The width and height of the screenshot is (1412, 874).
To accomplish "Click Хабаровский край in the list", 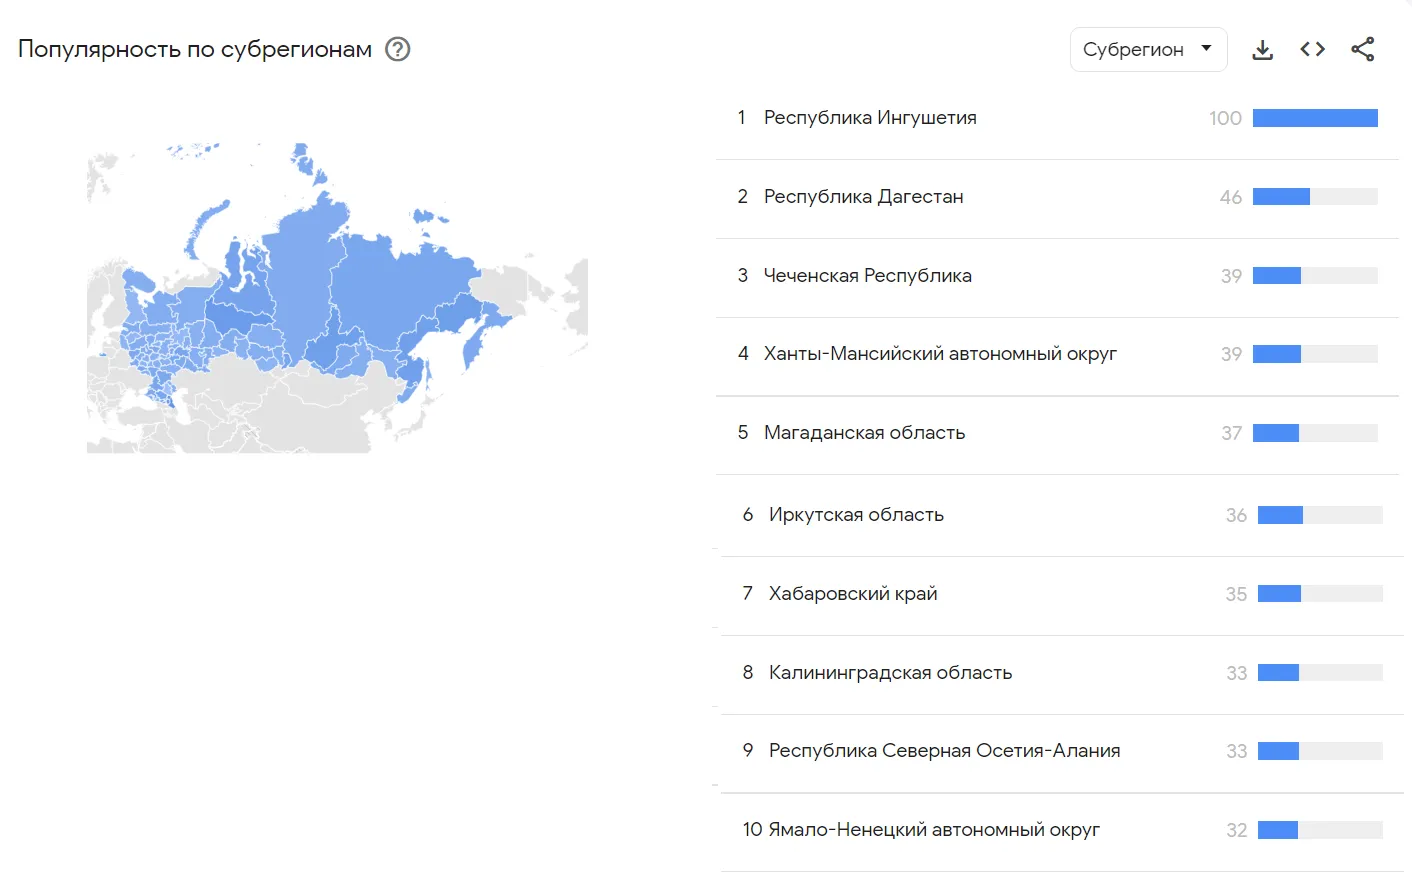I will pyautogui.click(x=853, y=594).
